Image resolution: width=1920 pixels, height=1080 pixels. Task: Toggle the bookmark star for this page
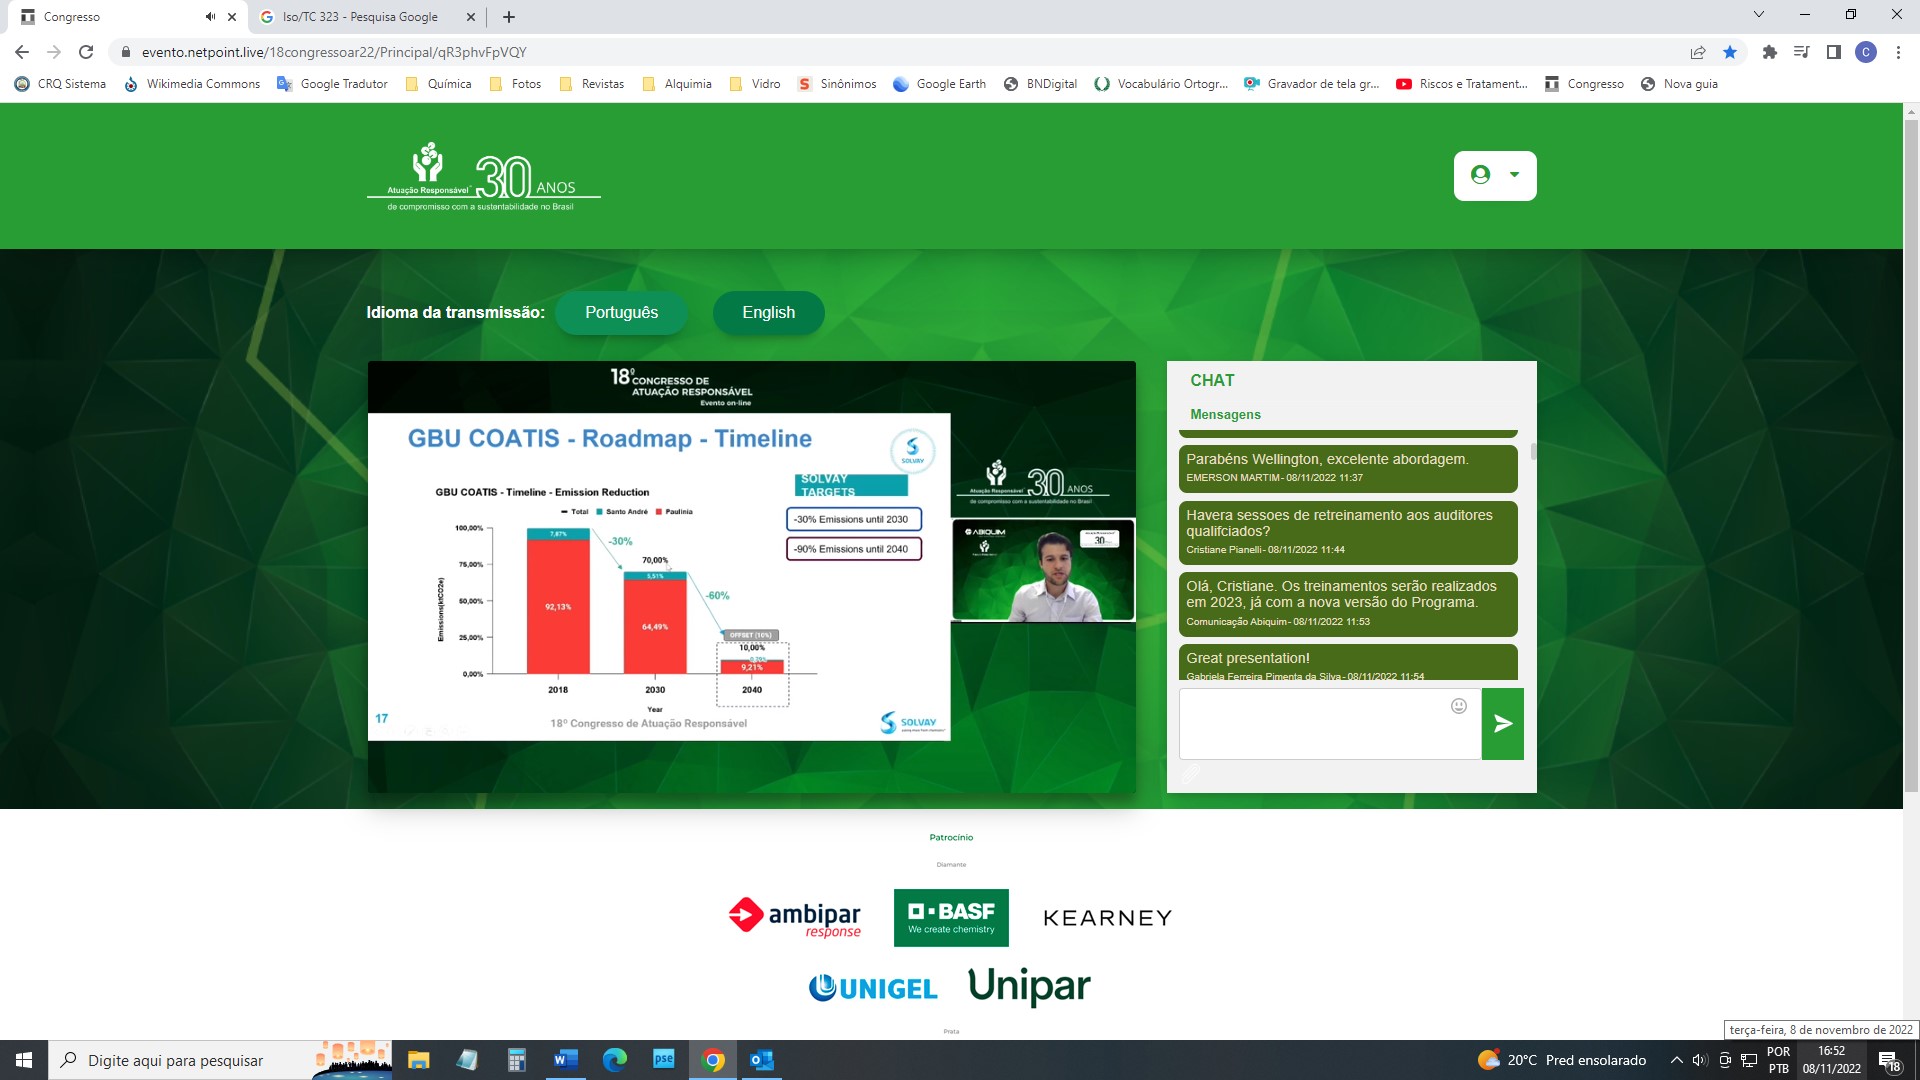1730,52
